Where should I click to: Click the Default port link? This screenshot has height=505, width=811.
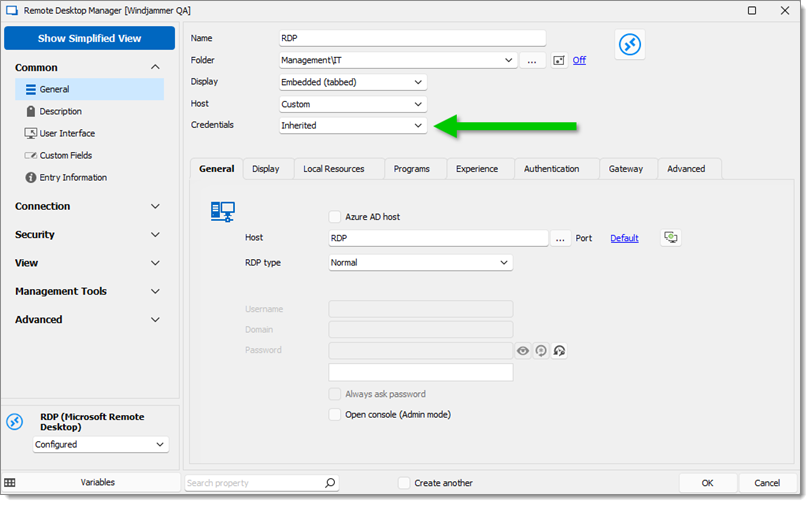tap(624, 239)
